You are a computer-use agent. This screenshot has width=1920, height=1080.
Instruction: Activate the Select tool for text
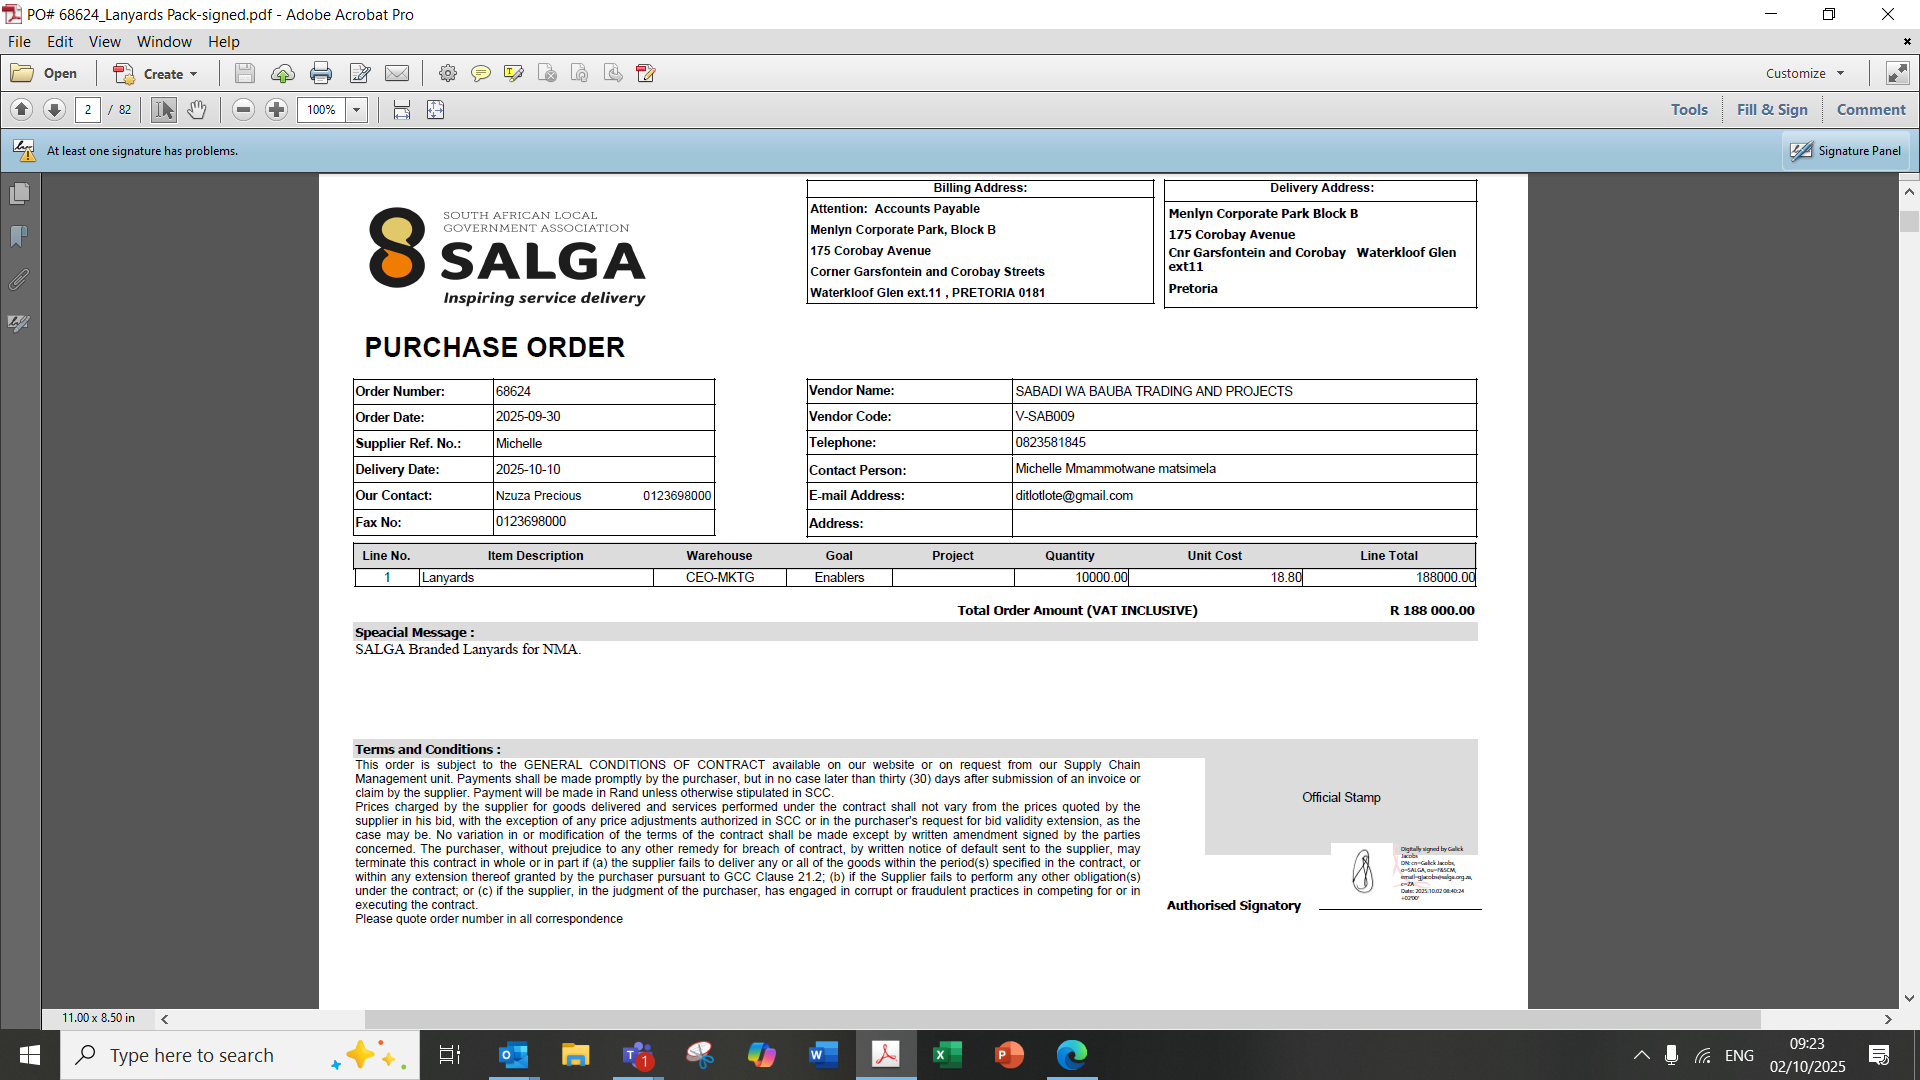point(164,110)
